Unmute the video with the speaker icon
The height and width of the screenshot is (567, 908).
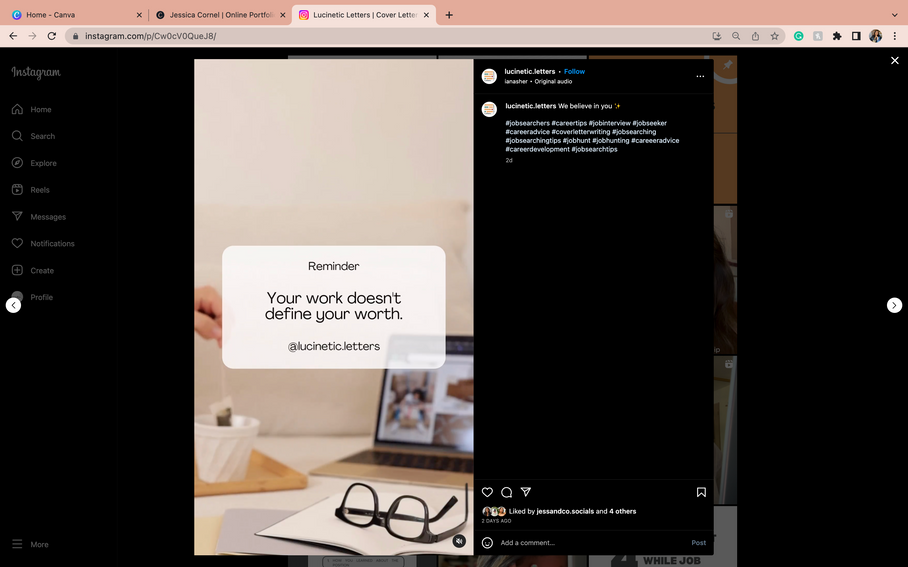click(x=459, y=541)
